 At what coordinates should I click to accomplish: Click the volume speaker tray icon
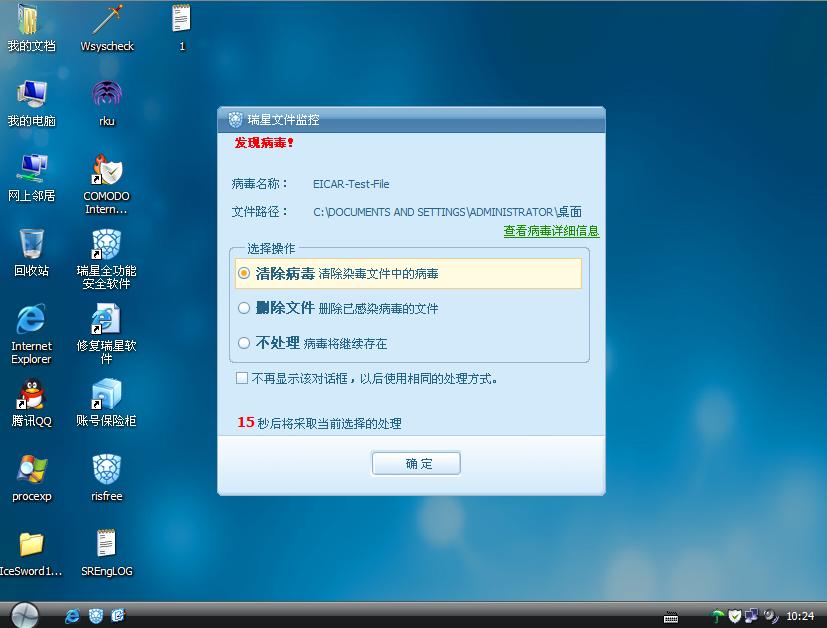(x=771, y=616)
